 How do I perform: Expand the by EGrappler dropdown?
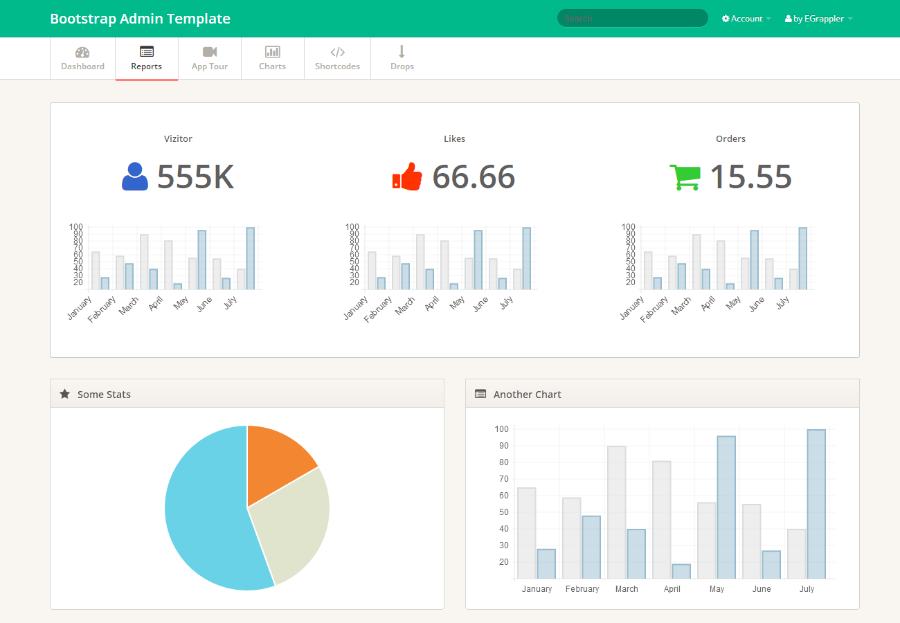[818, 18]
